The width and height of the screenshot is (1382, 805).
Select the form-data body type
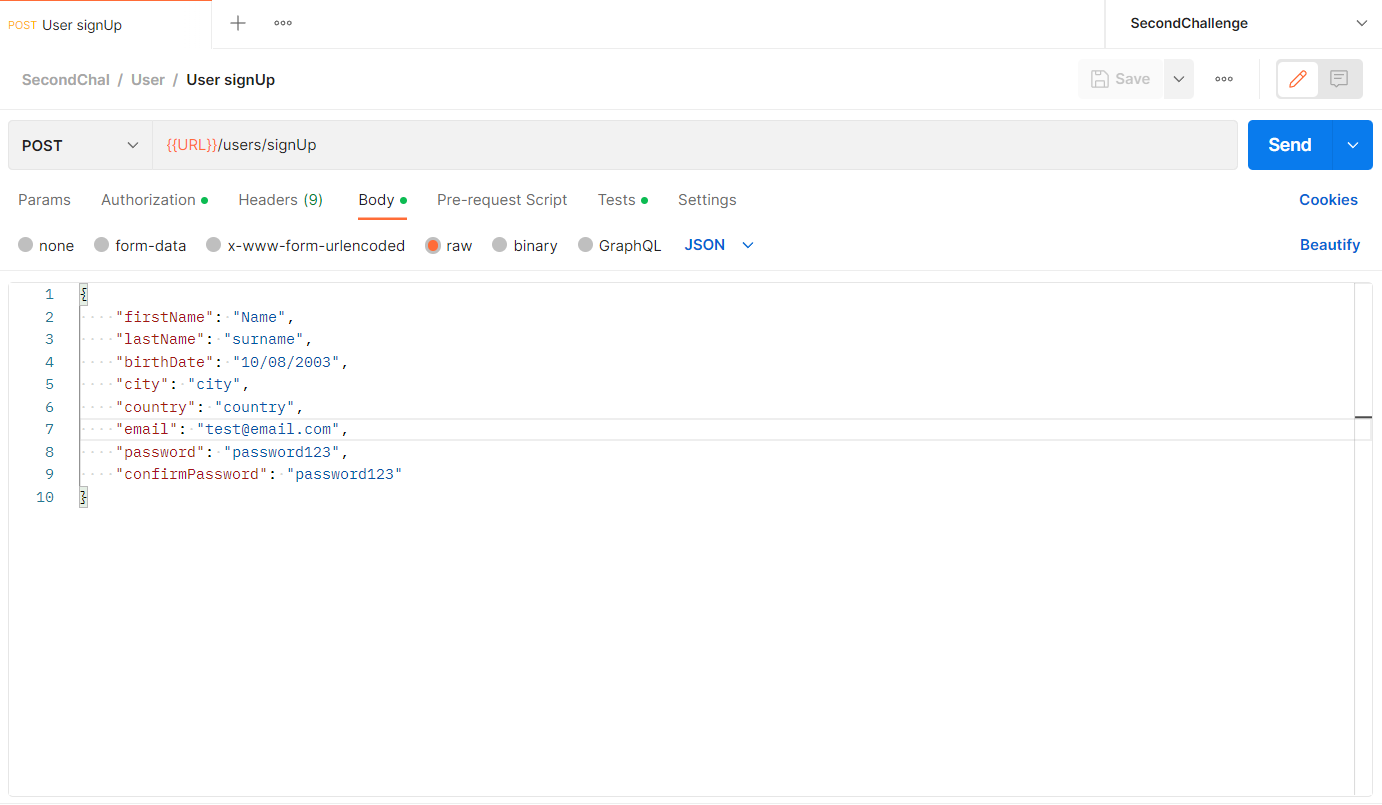pyautogui.click(x=140, y=245)
